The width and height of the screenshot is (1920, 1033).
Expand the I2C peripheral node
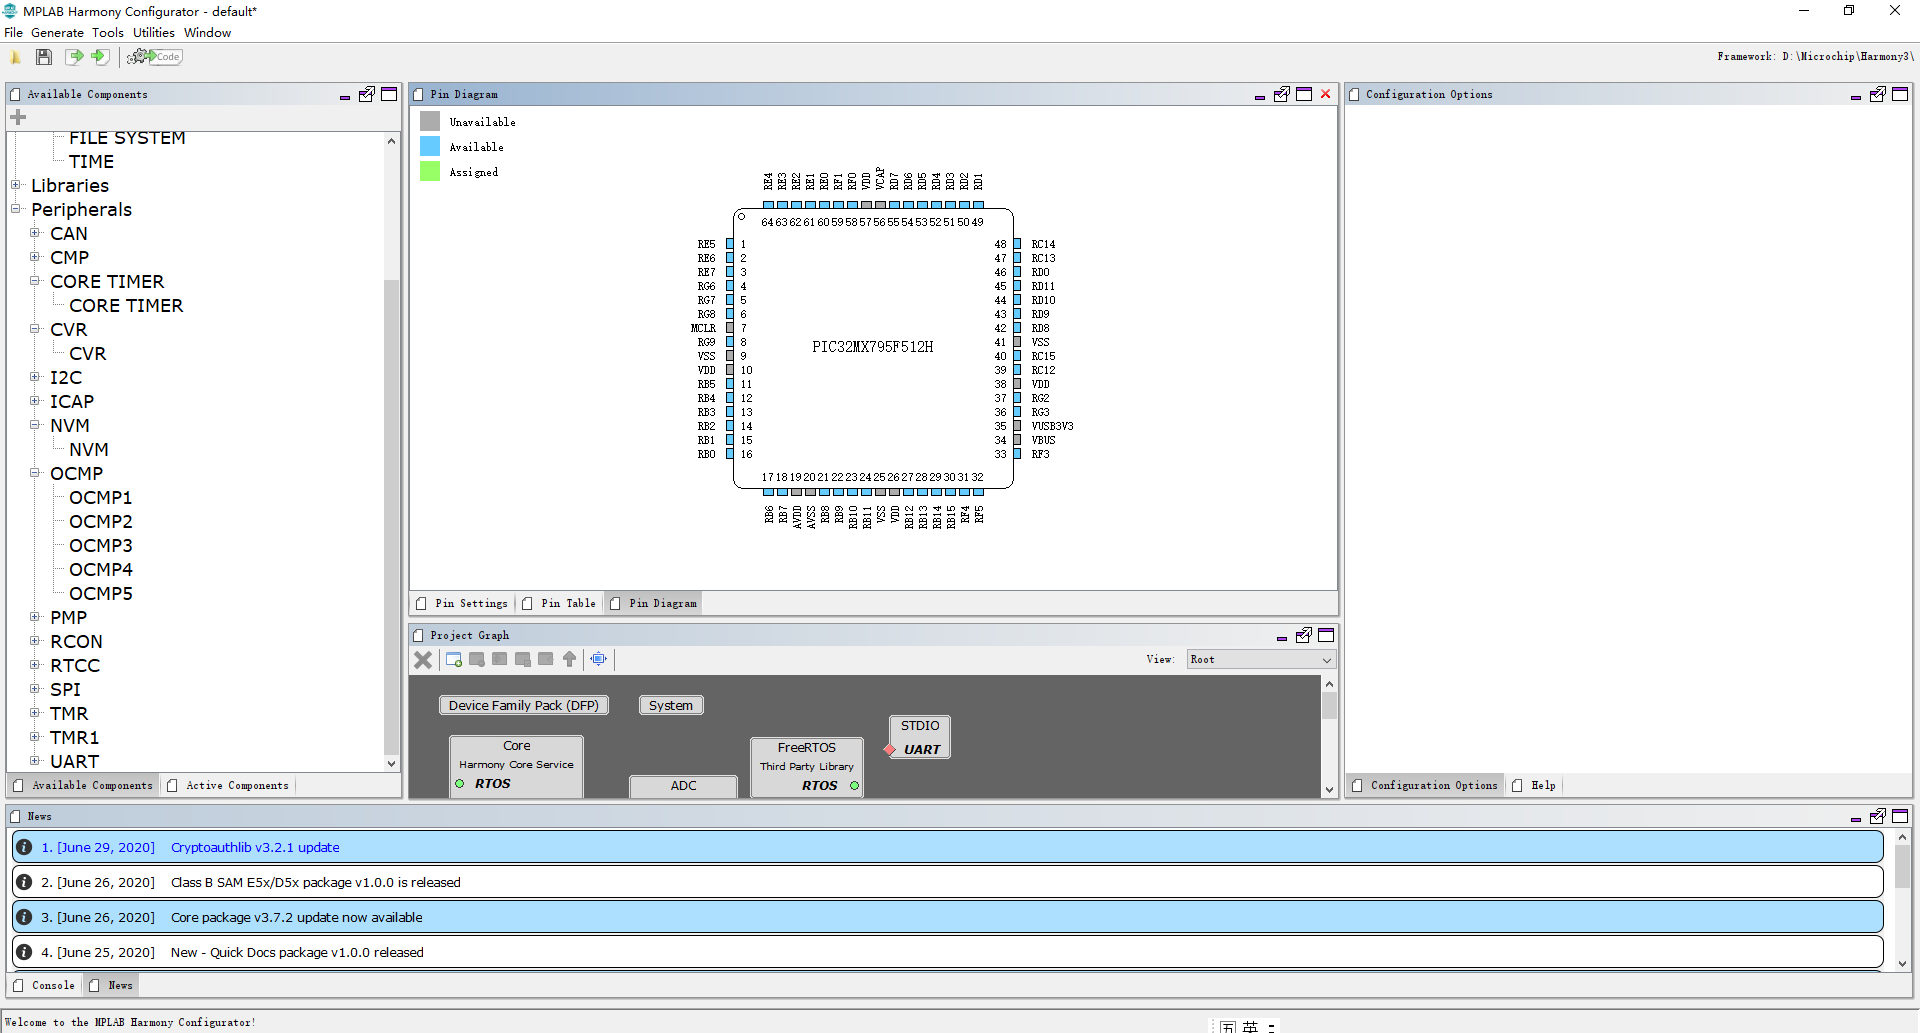point(35,377)
